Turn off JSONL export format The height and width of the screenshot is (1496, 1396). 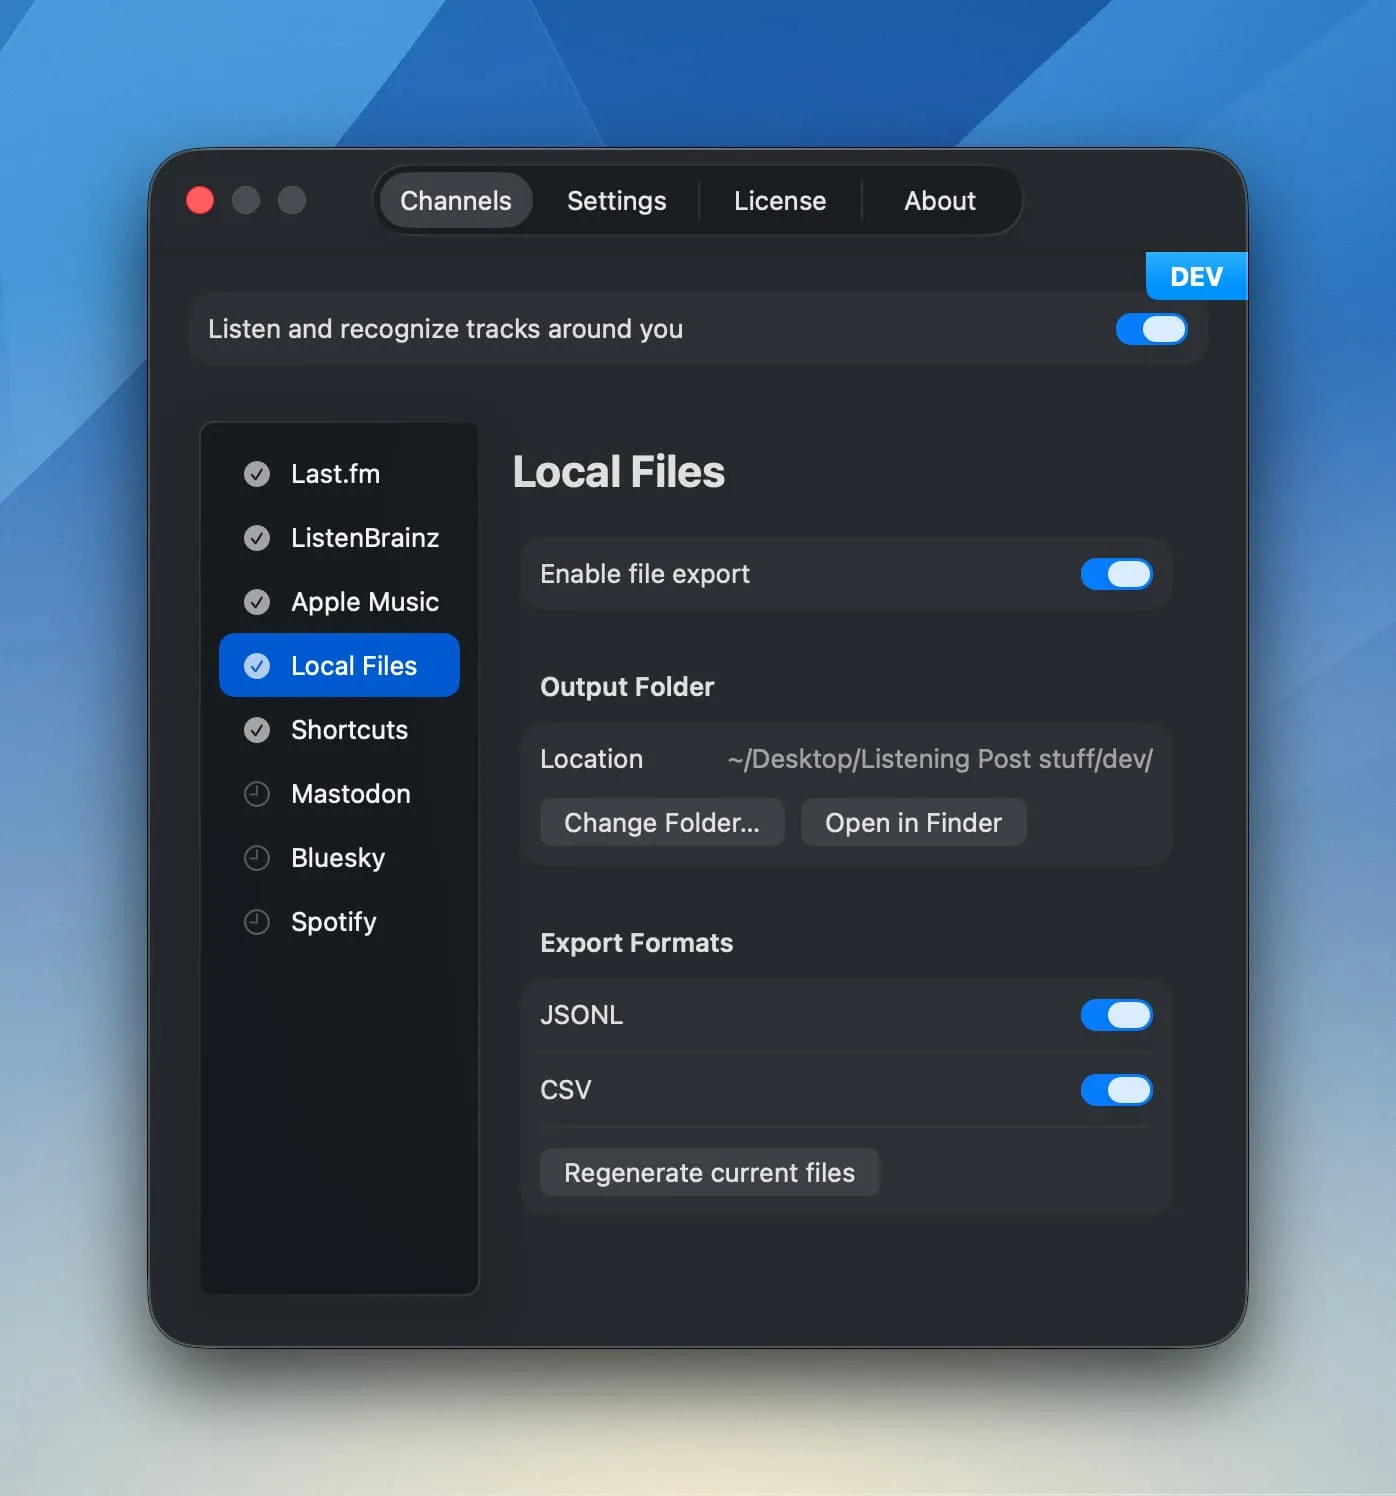tap(1117, 1015)
